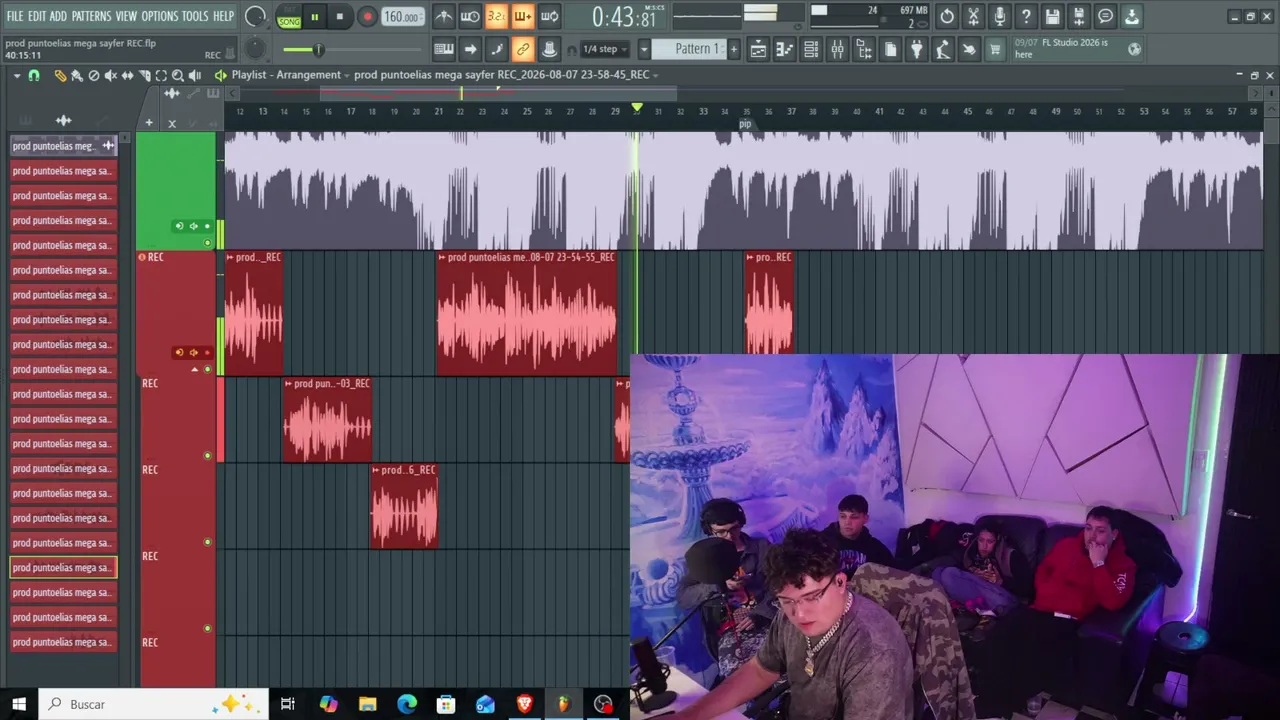This screenshot has width=1280, height=720.
Task: Open the ADD menu
Action: [58, 16]
